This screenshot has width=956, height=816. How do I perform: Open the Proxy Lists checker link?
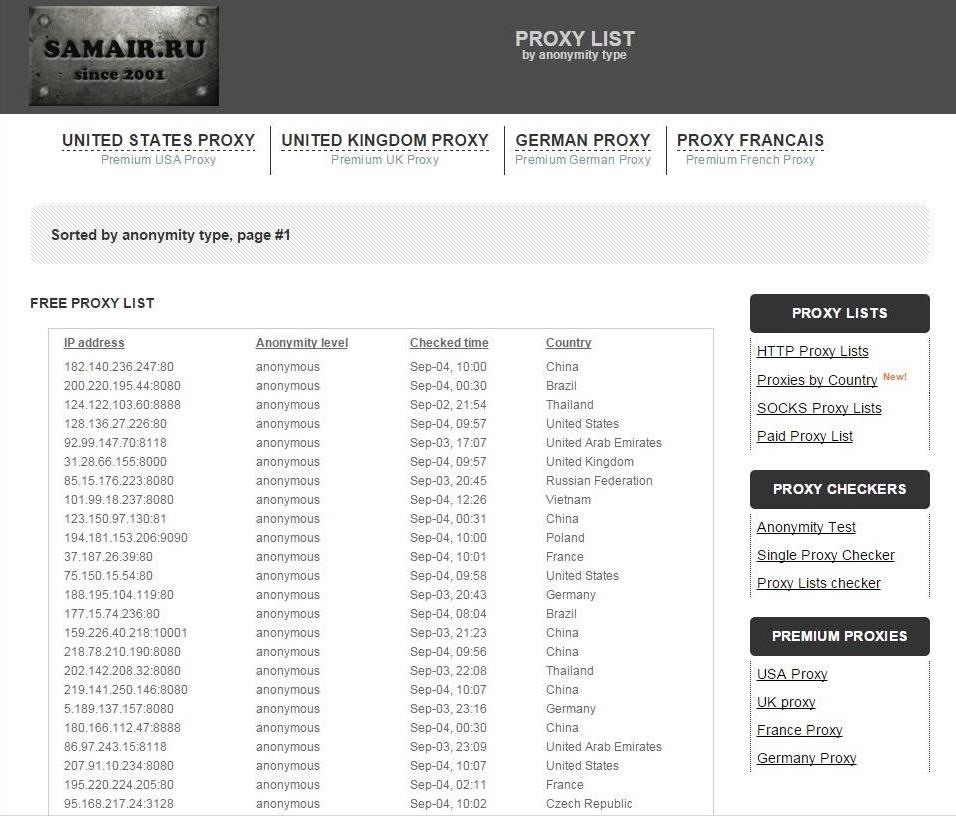[x=818, y=583]
